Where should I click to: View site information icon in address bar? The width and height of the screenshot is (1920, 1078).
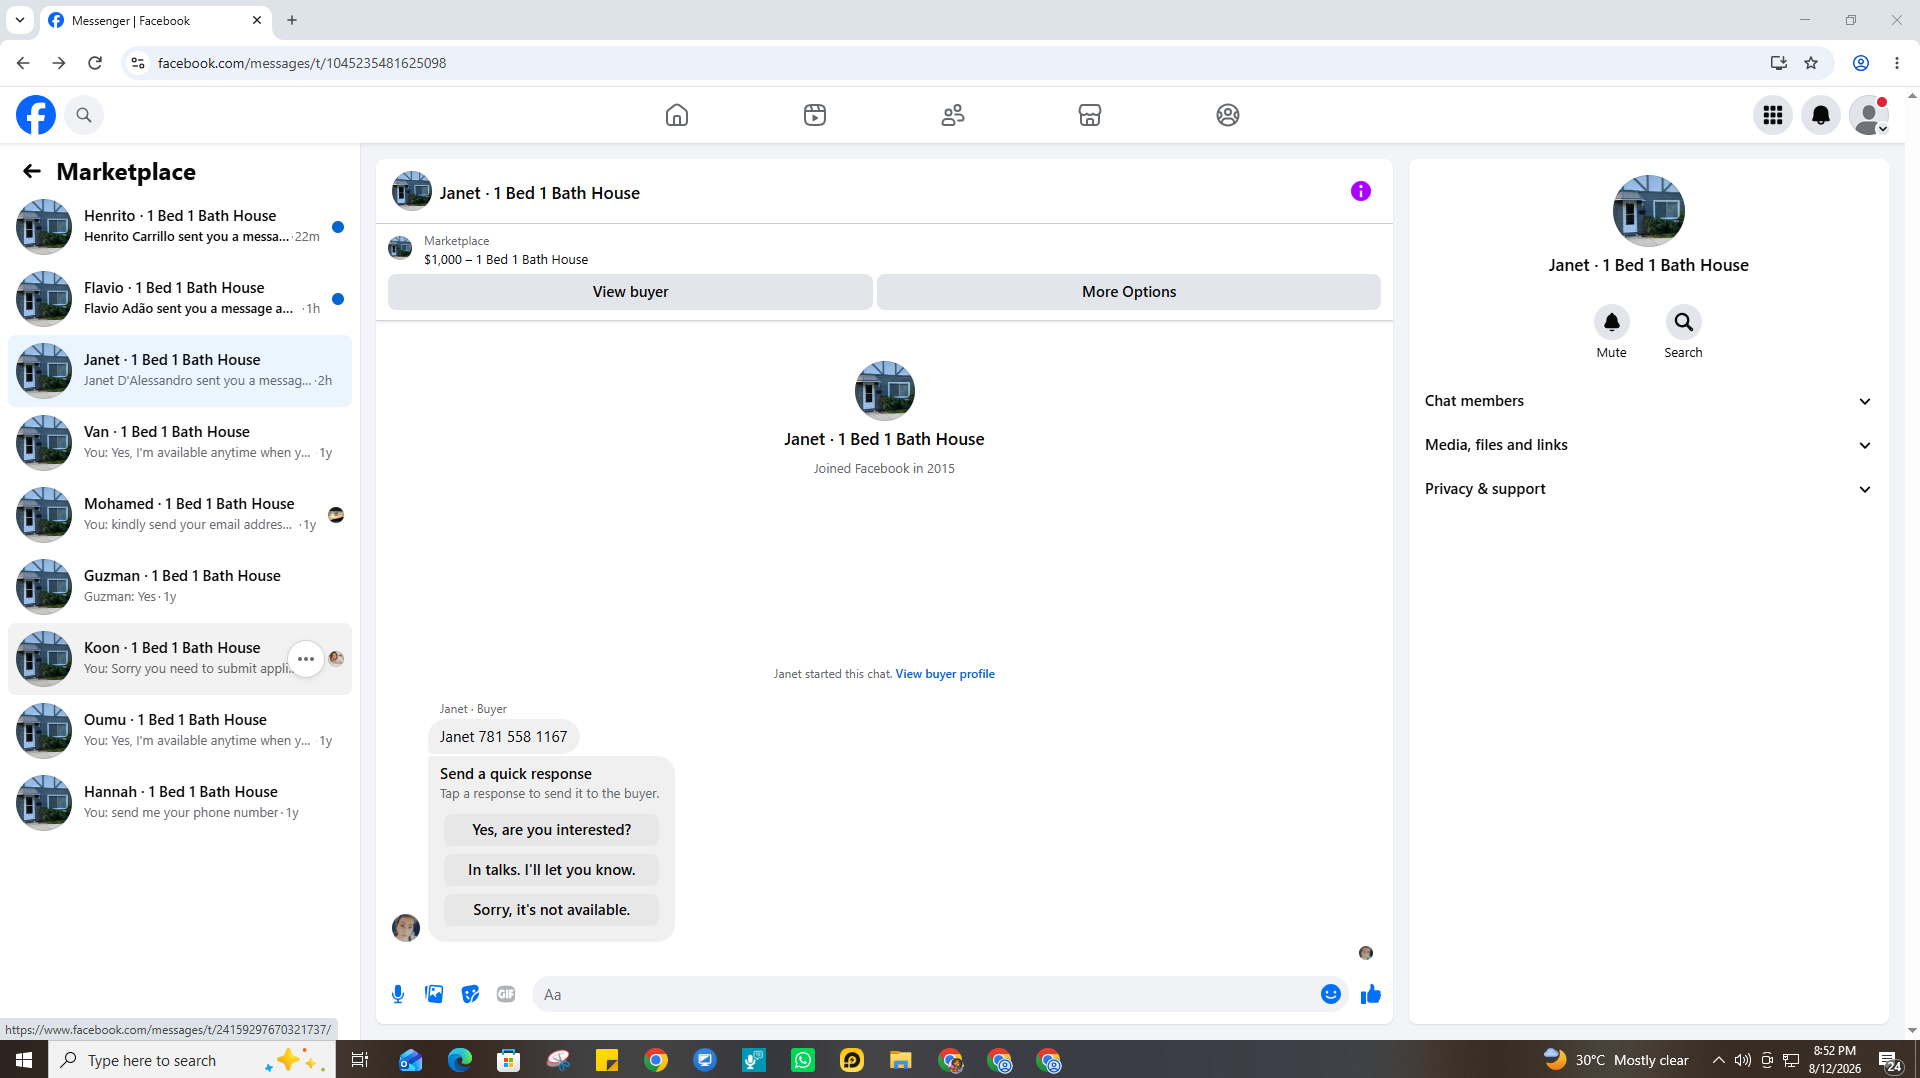[x=138, y=63]
